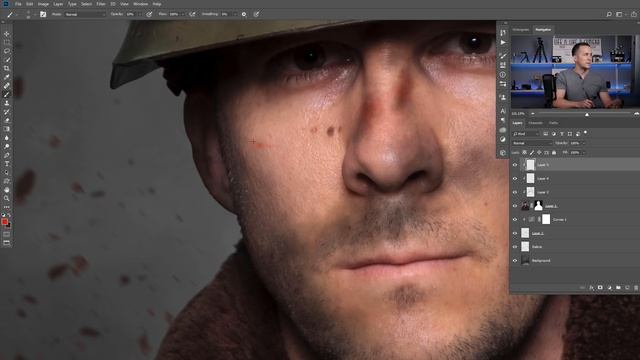Viewport: 640px width, 360px height.
Task: Open the Image menu
Action: (x=43, y=4)
